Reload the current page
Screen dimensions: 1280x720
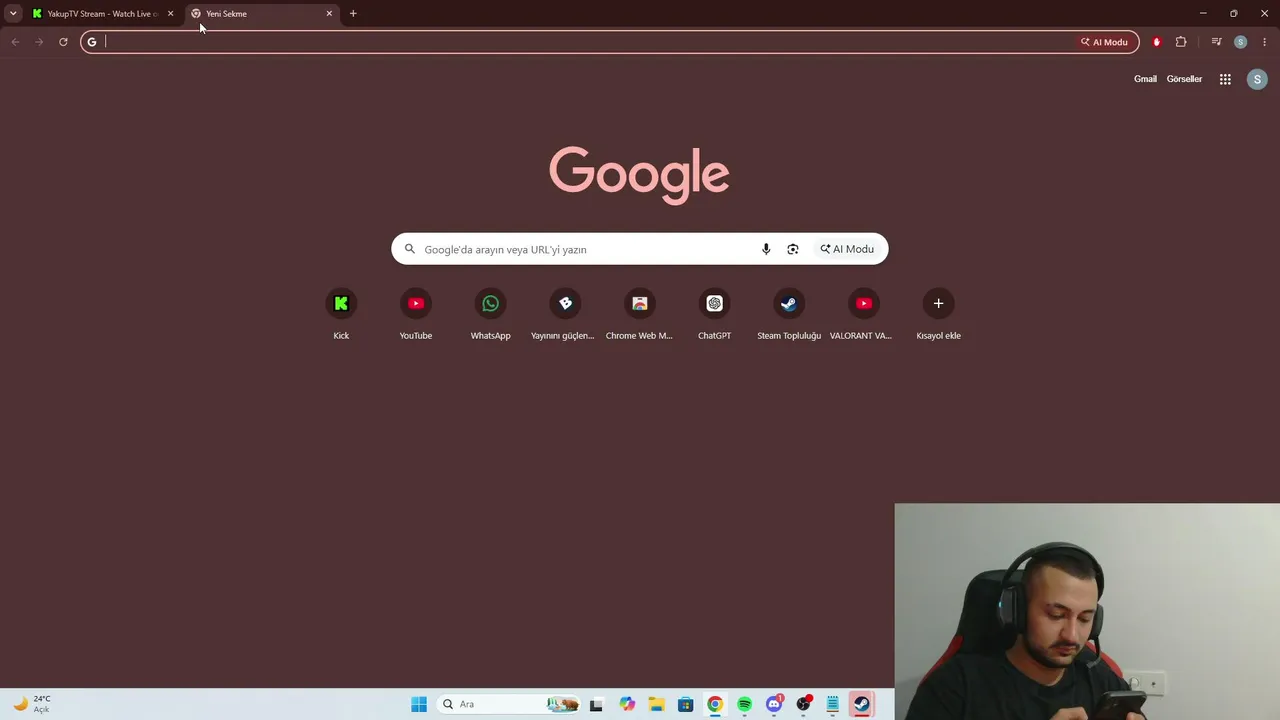(63, 42)
